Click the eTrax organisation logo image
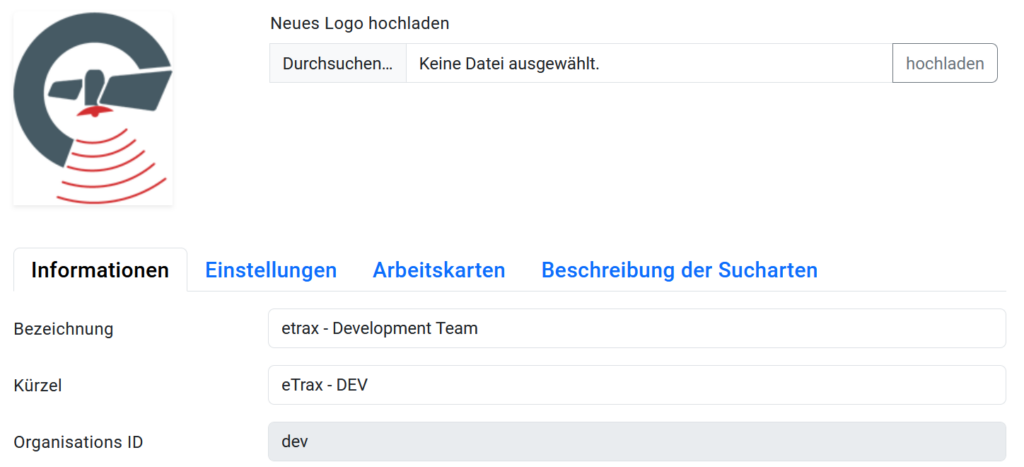The width and height of the screenshot is (1024, 467). [93, 108]
